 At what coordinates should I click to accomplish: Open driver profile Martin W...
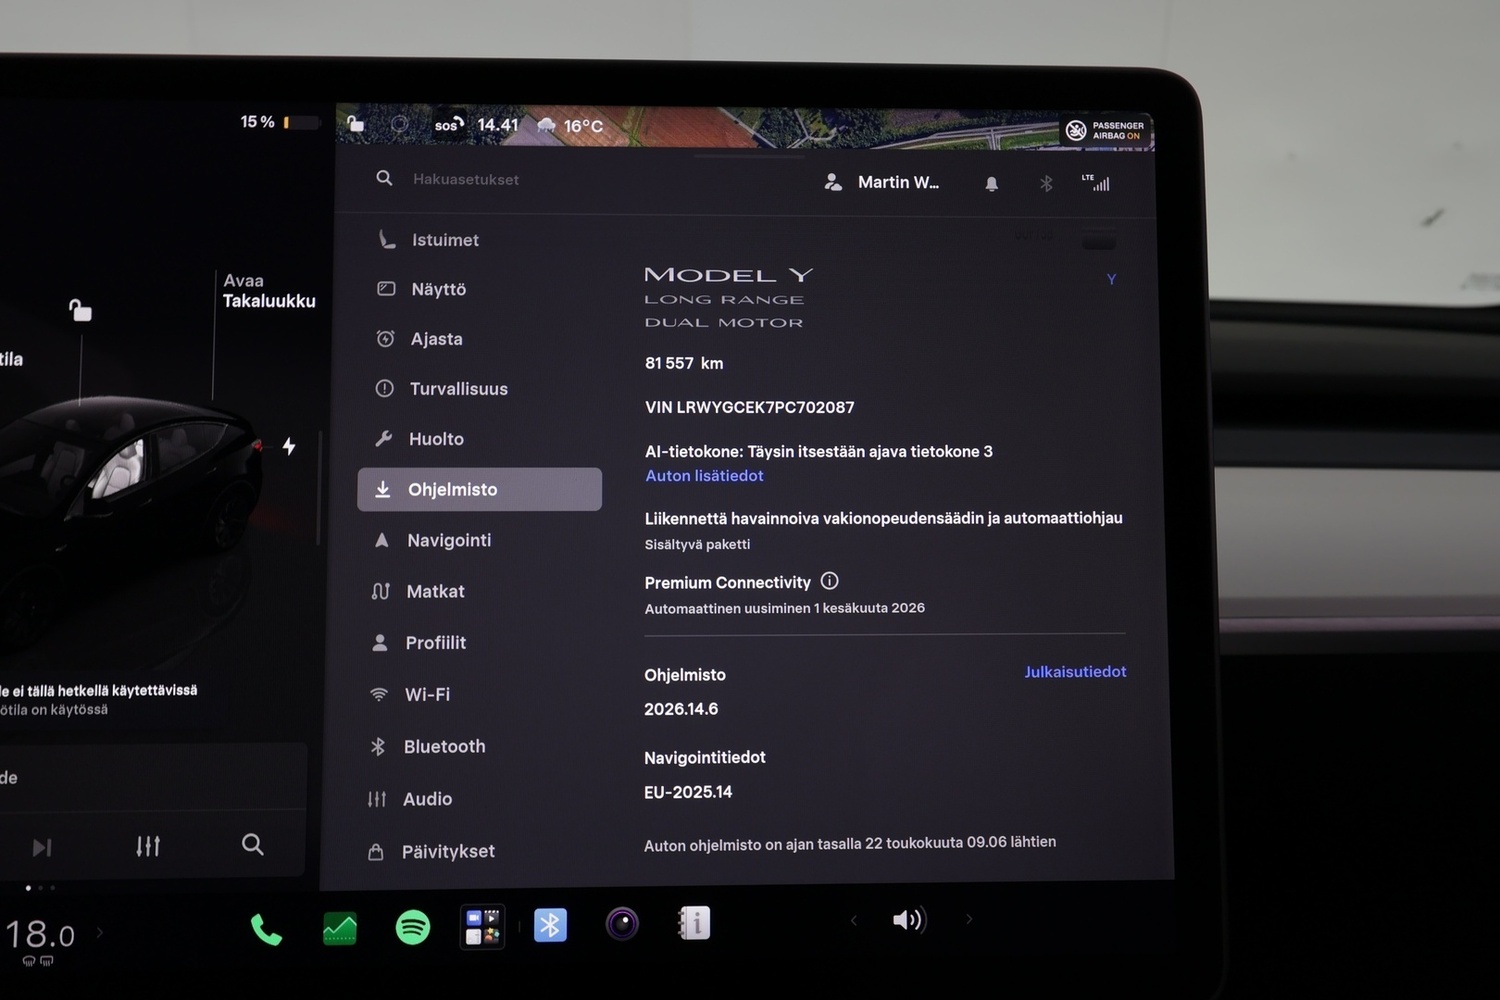click(882, 182)
